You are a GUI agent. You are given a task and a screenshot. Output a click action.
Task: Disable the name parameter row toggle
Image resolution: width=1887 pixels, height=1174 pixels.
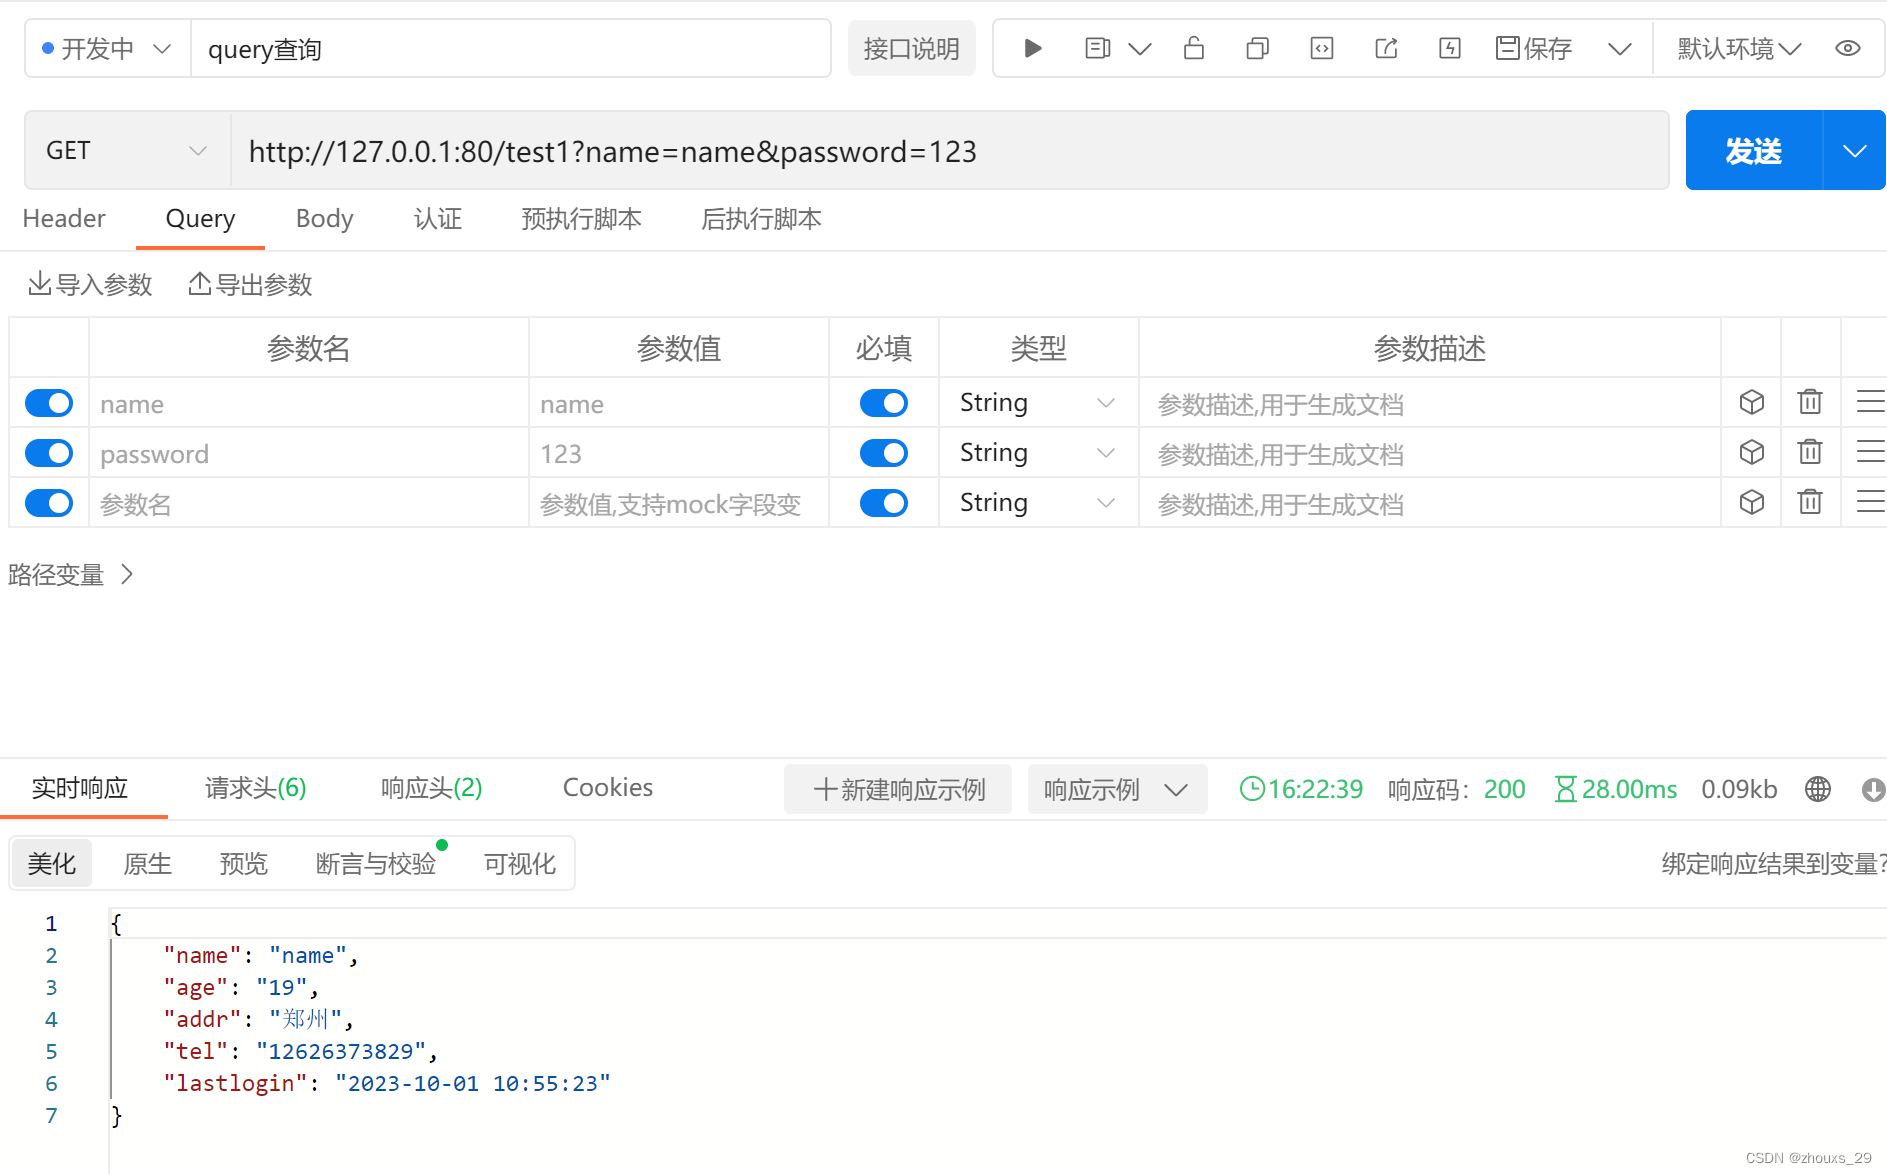pyautogui.click(x=48, y=403)
